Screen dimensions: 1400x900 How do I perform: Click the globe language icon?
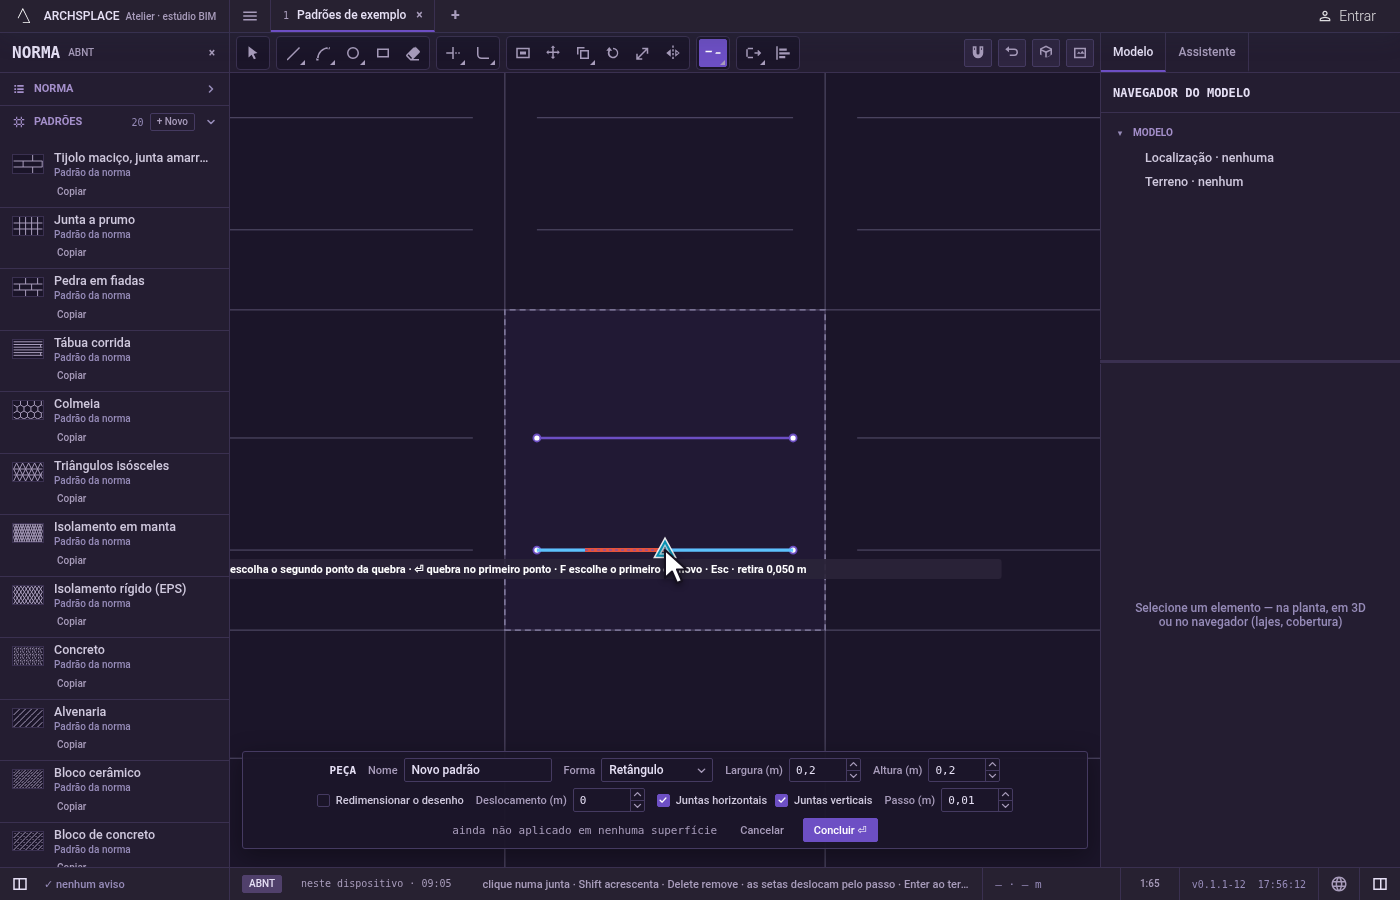coord(1339,884)
